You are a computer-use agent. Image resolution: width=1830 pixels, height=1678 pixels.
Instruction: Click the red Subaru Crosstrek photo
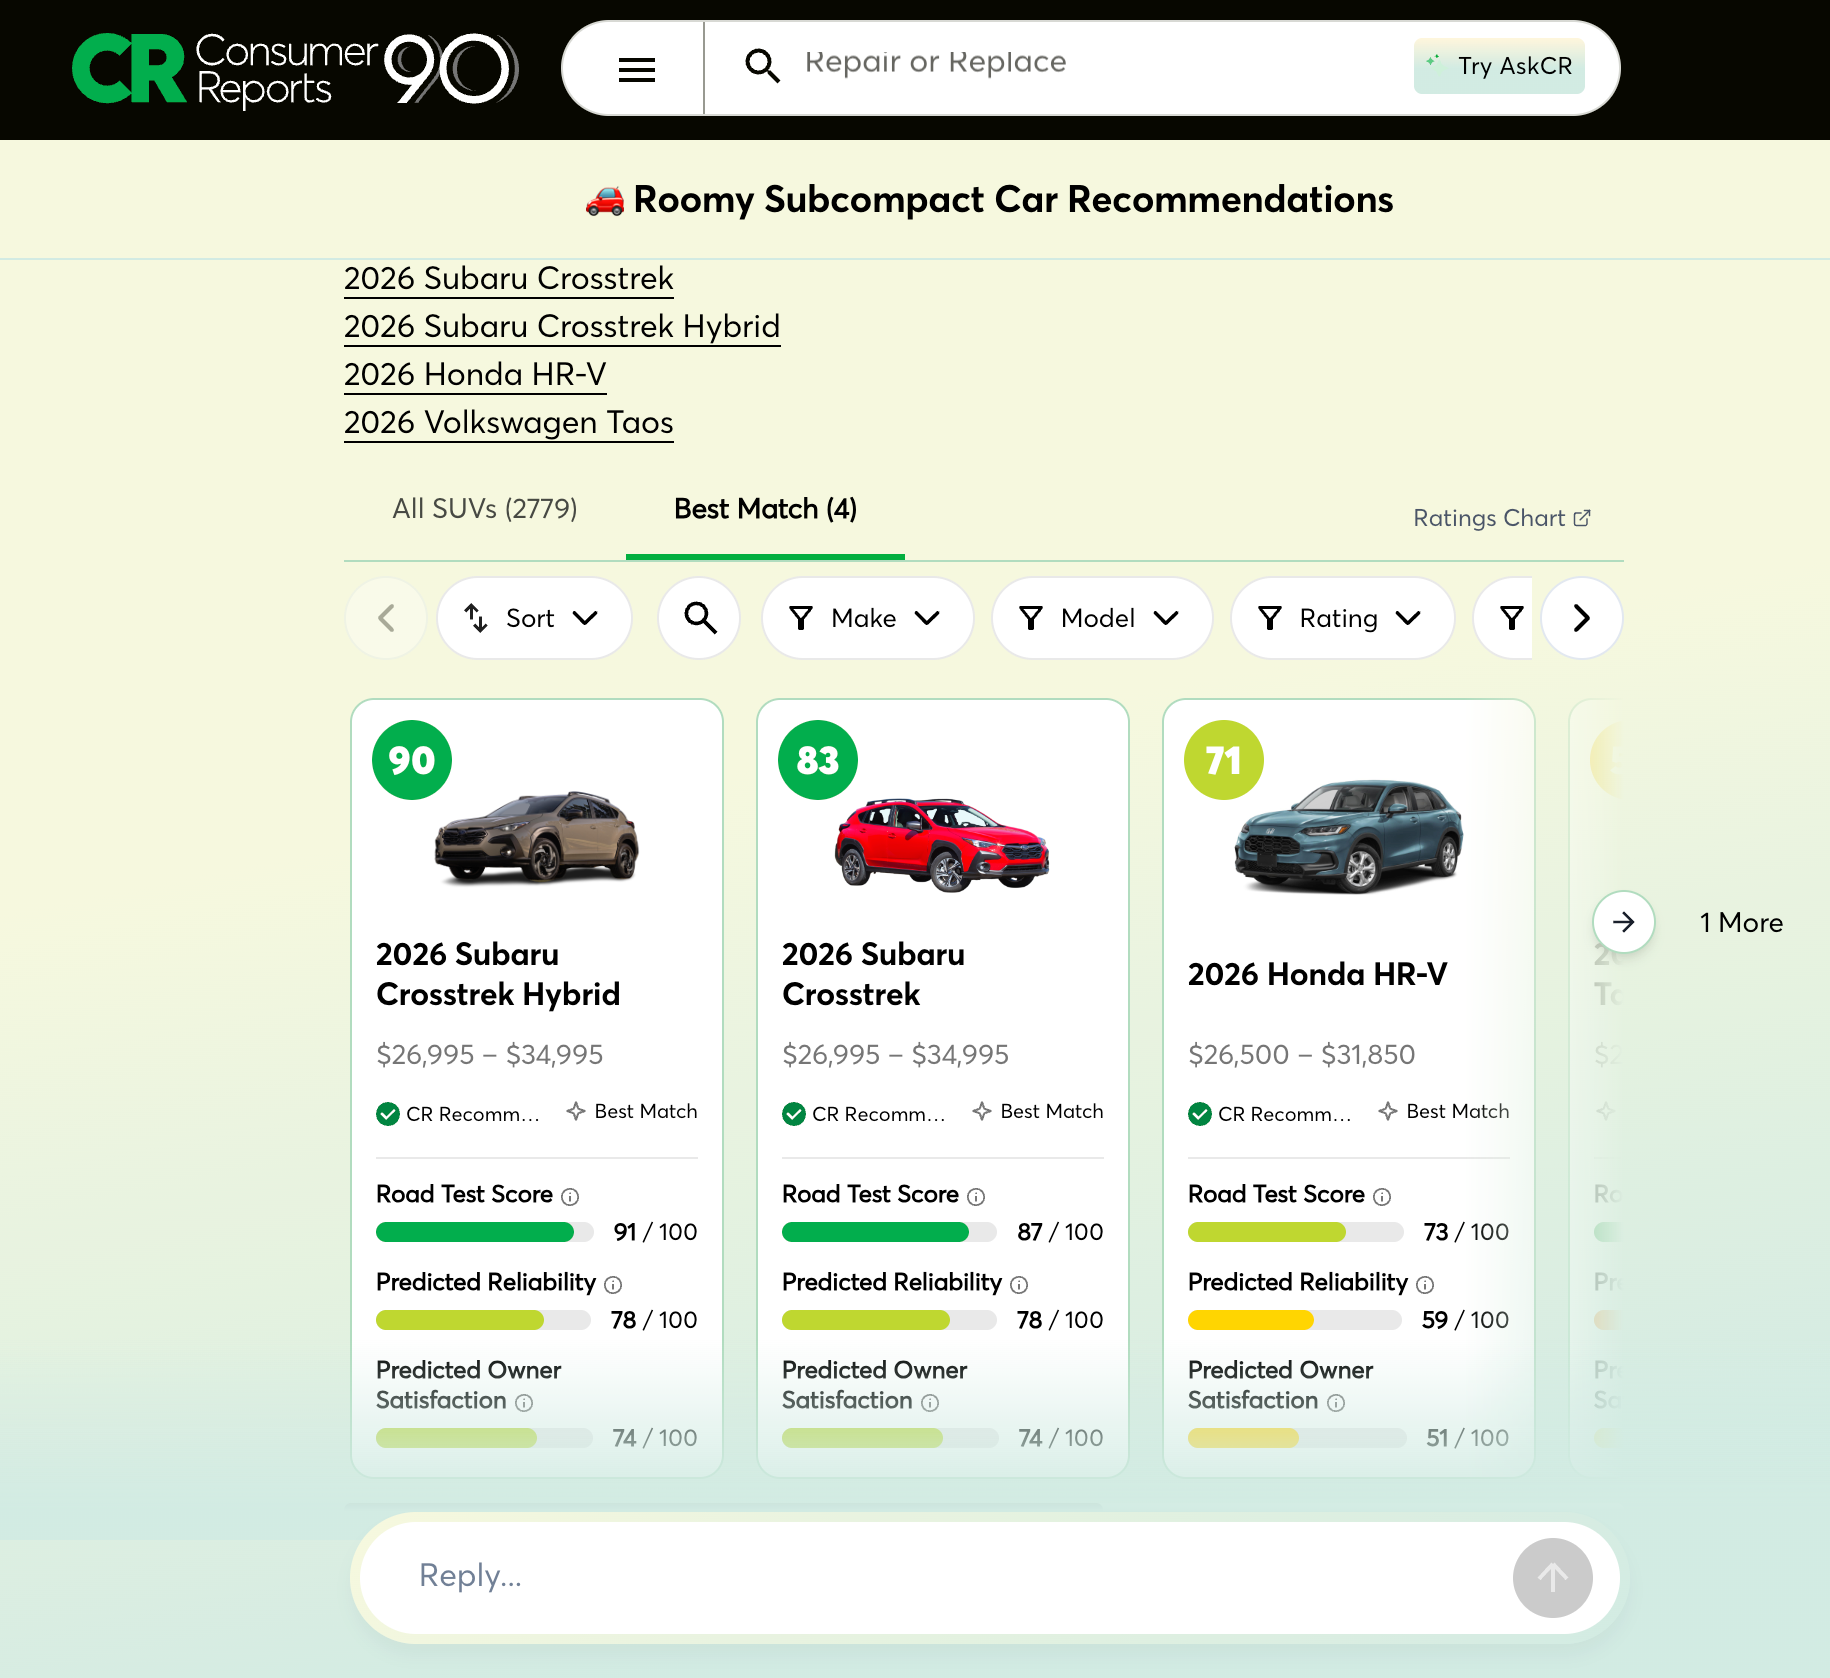point(943,844)
